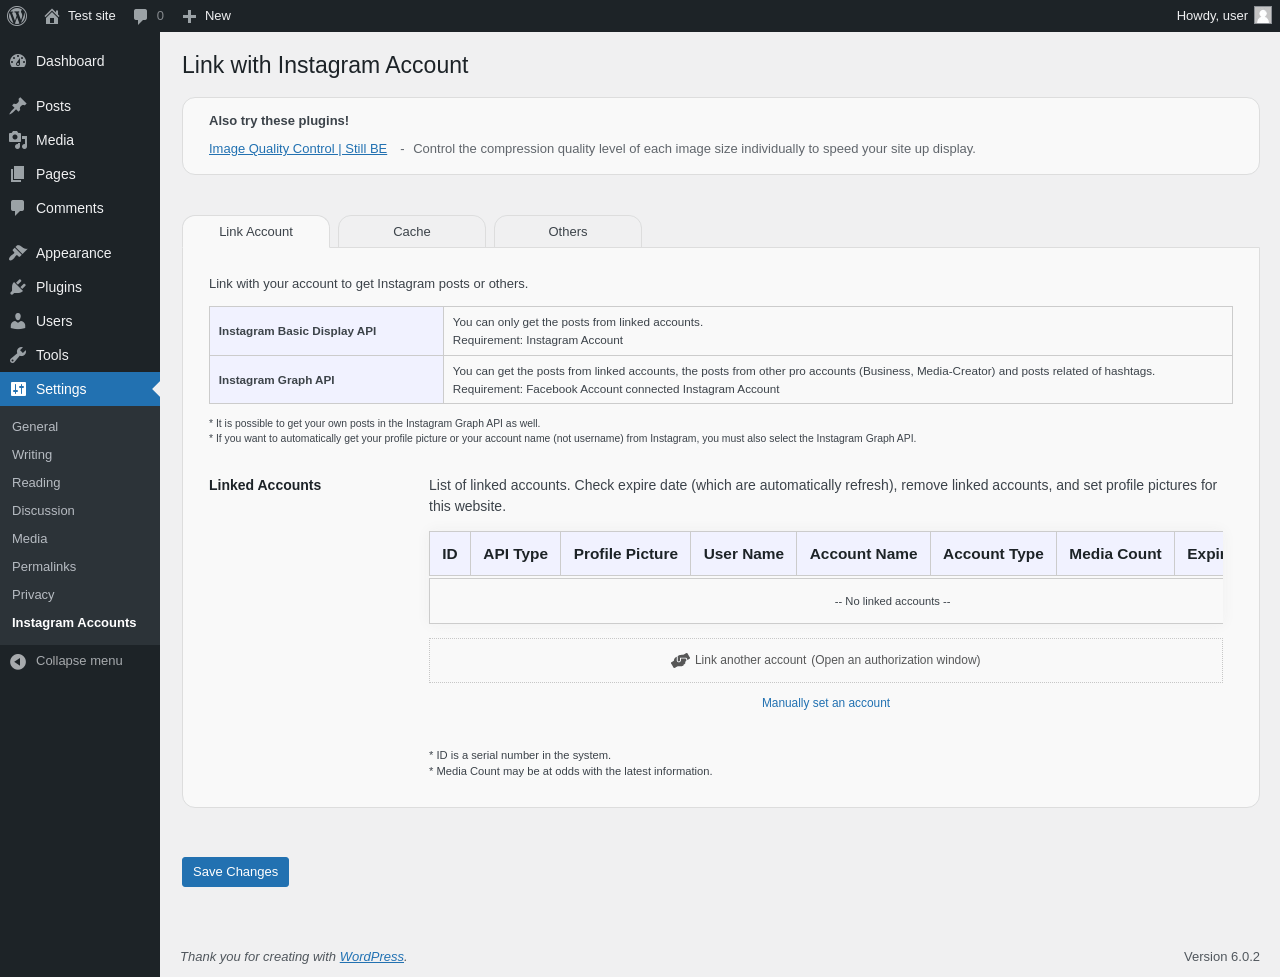This screenshot has width=1280, height=977.
Task: Click Manually set an account link
Action: tap(826, 703)
